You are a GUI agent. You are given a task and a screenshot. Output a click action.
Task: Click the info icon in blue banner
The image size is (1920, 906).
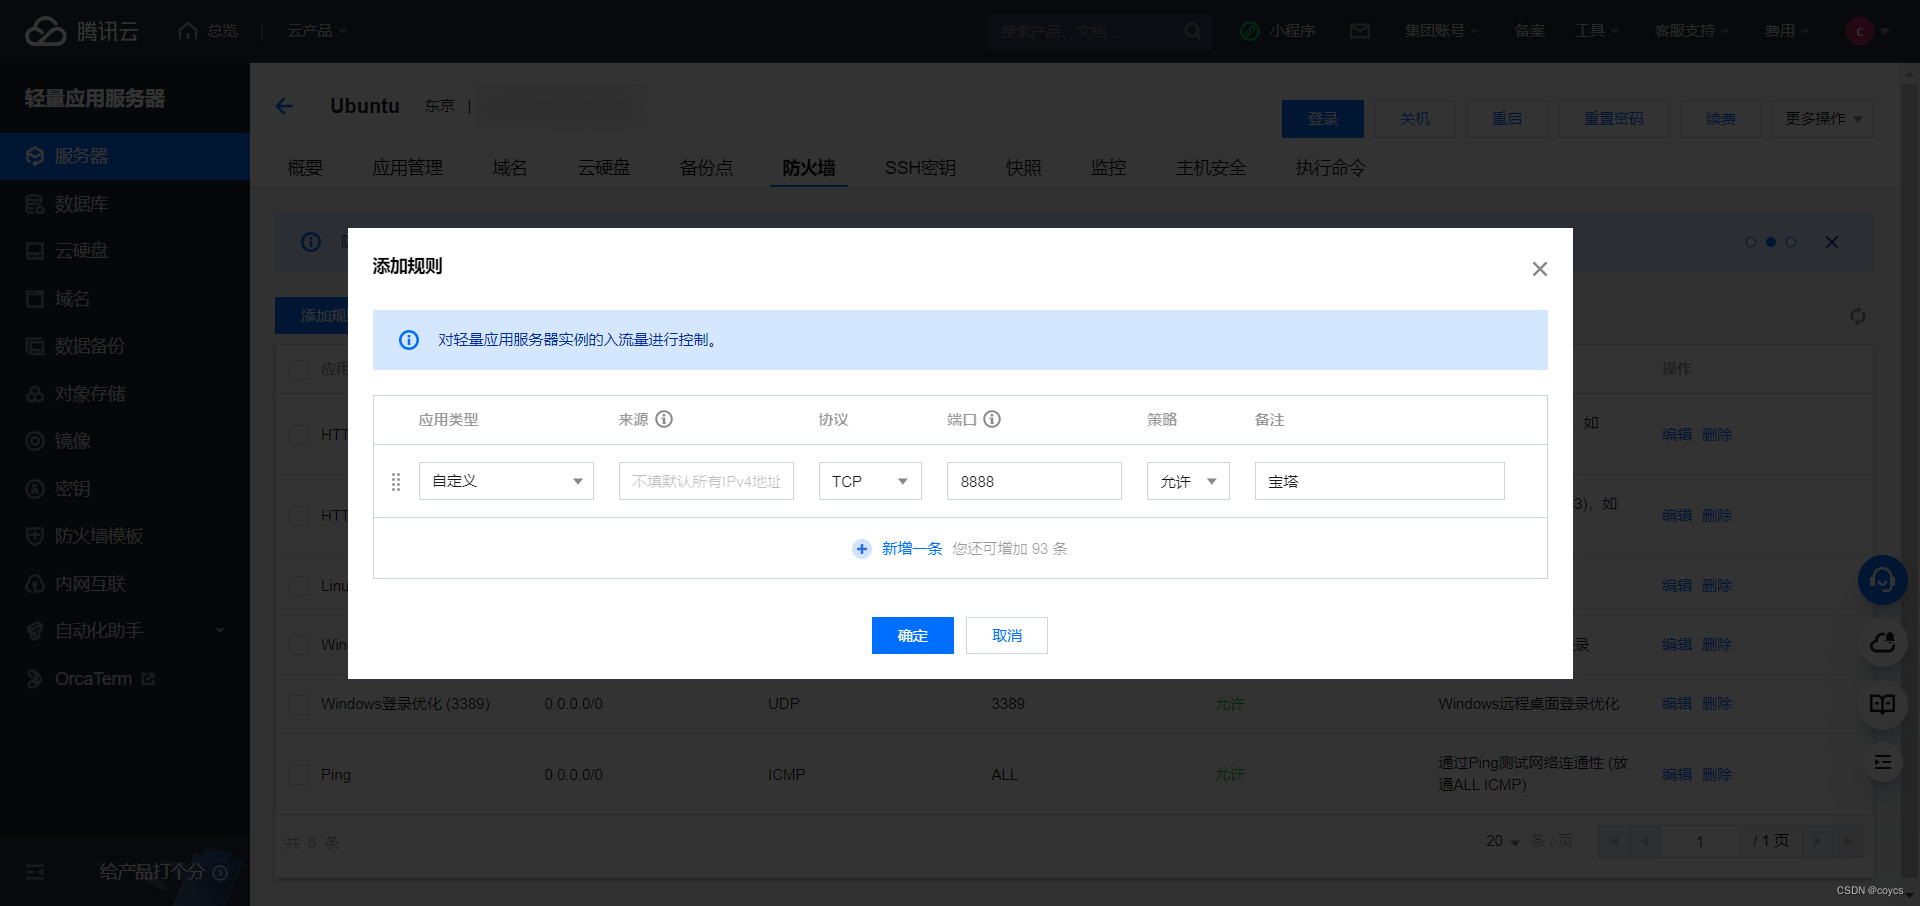point(409,340)
